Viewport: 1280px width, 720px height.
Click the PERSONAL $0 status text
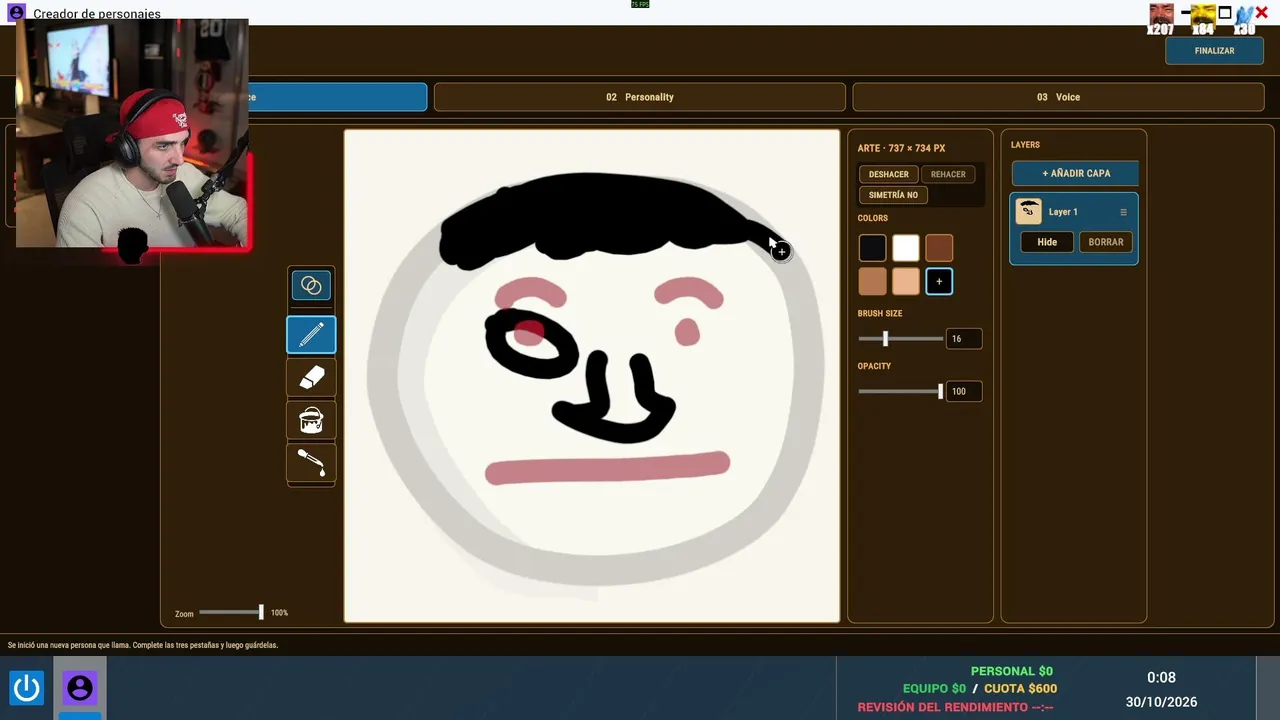[x=1011, y=671]
